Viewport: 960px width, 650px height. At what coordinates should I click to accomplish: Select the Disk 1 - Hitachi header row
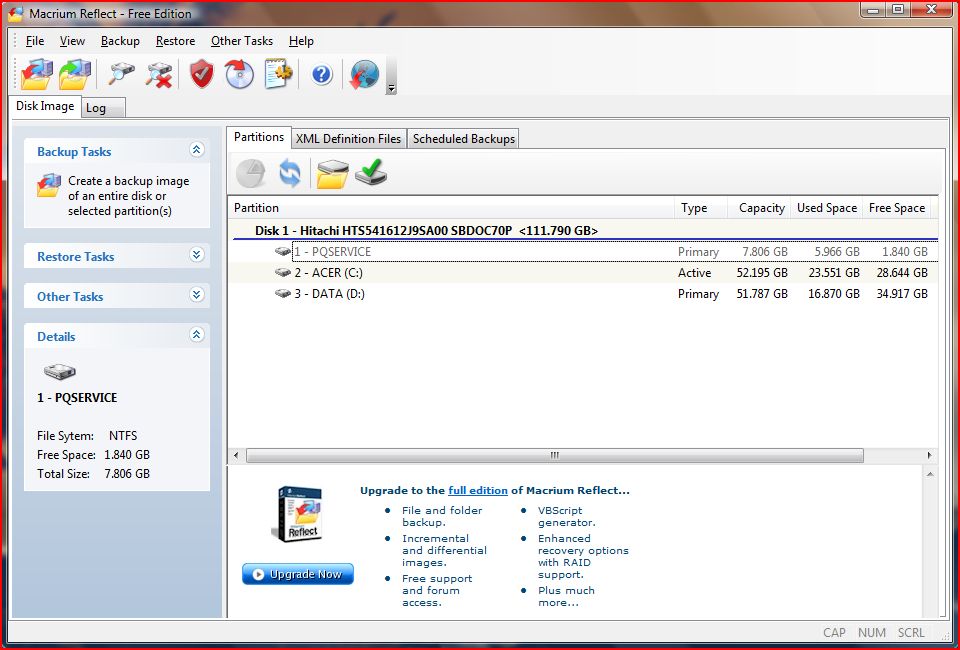pos(583,231)
